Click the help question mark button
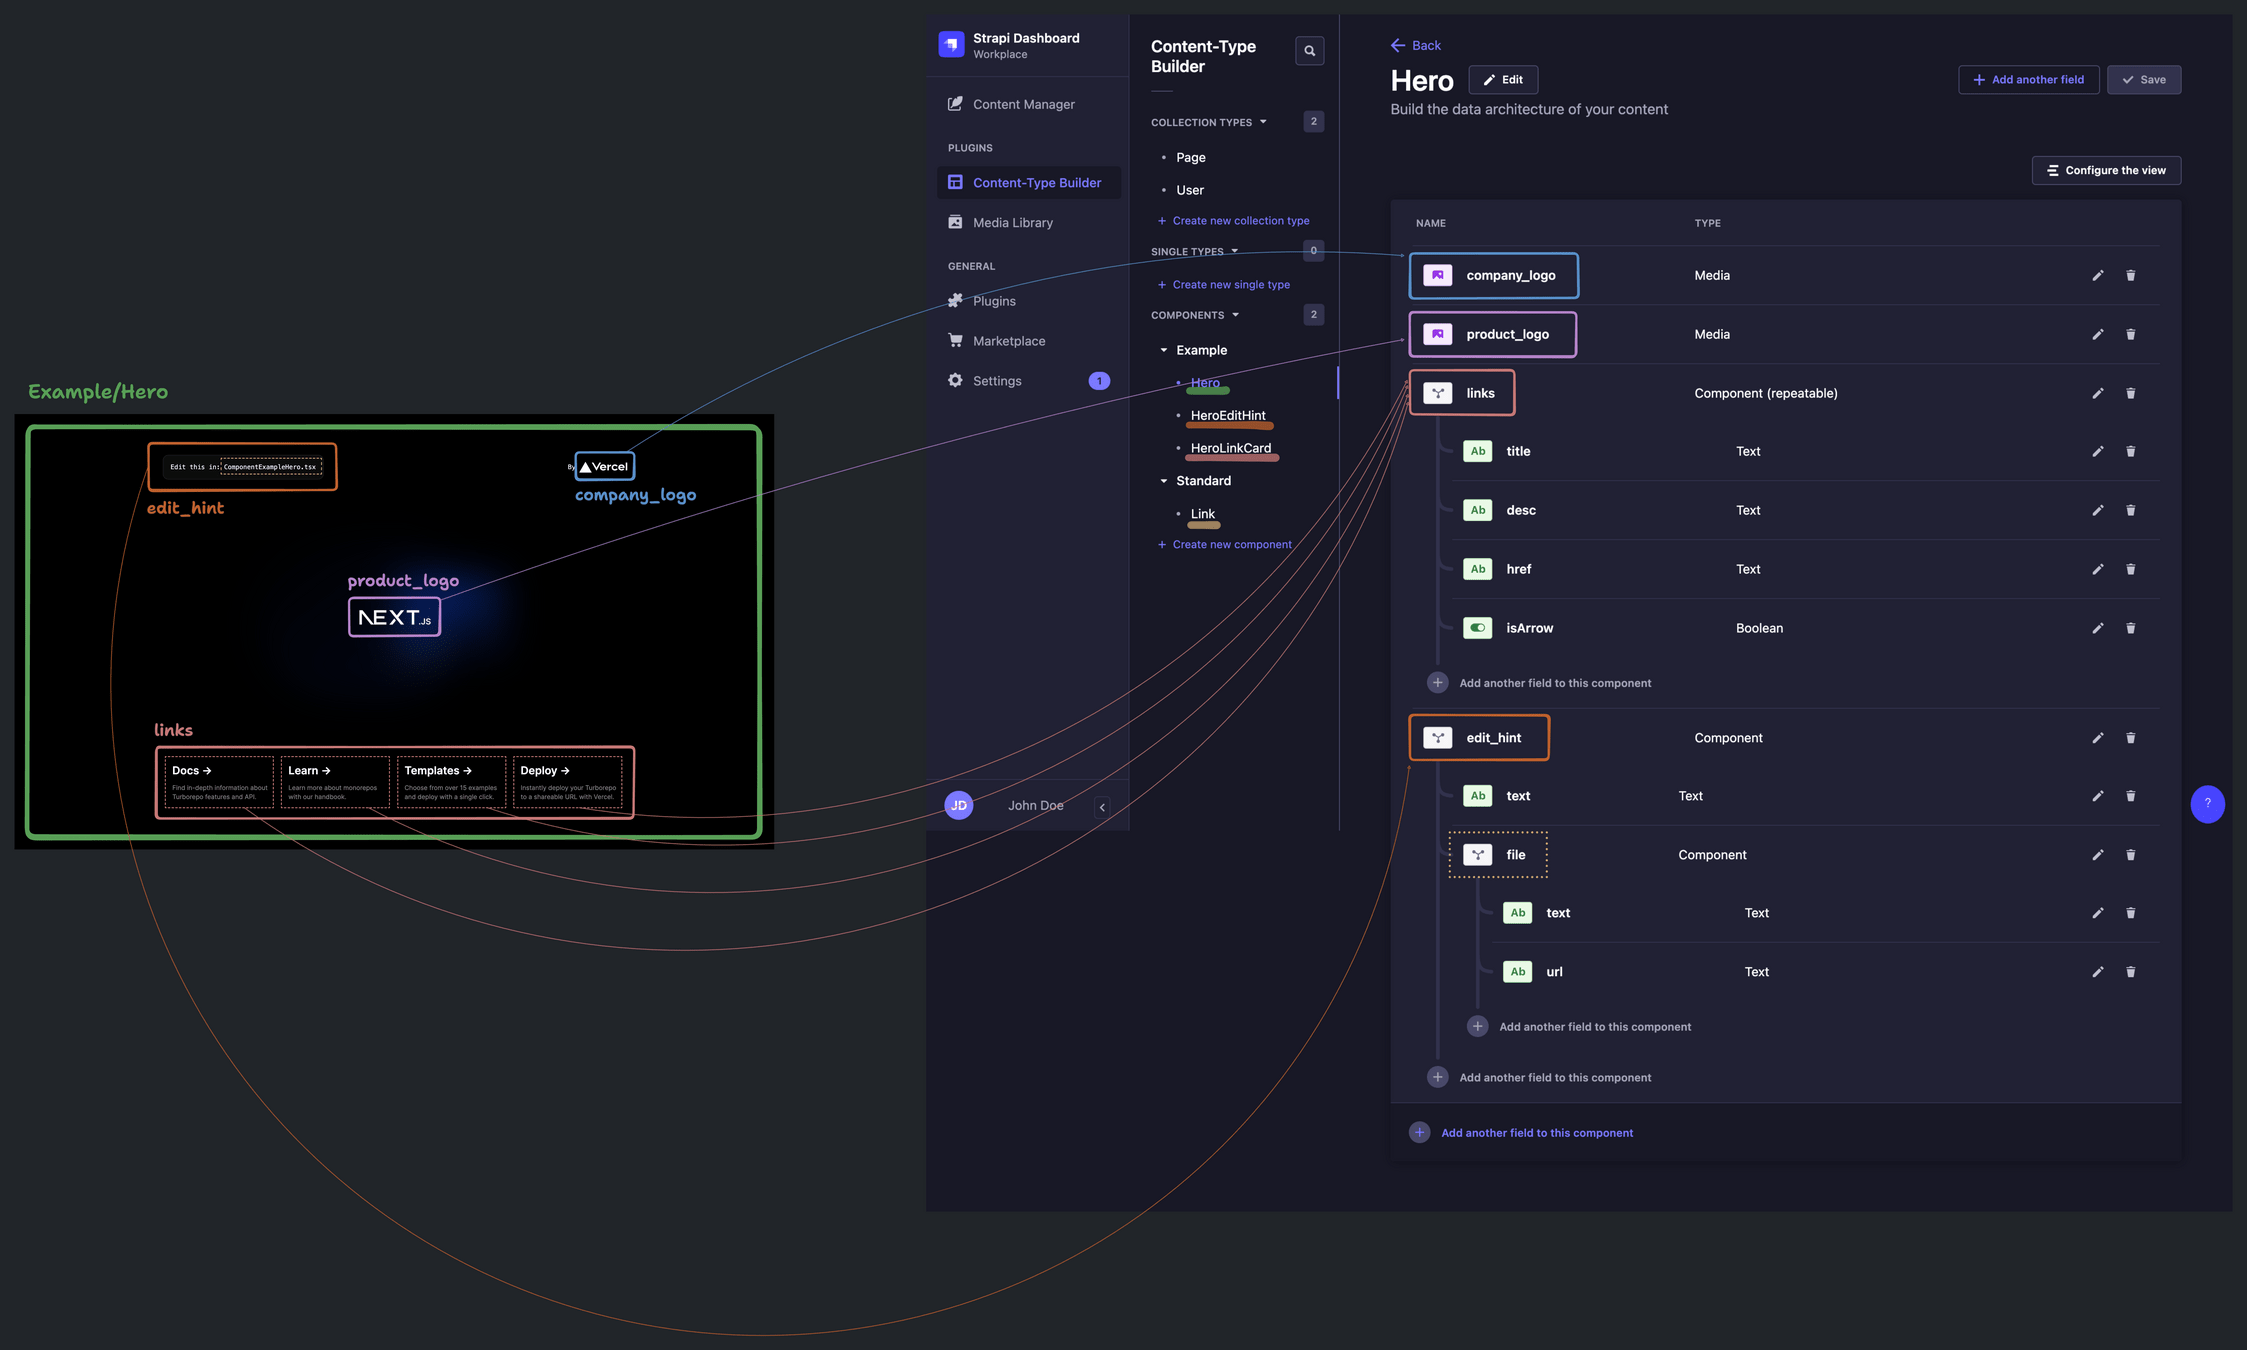Screen dimensions: 2247x1350 pos(2207,804)
